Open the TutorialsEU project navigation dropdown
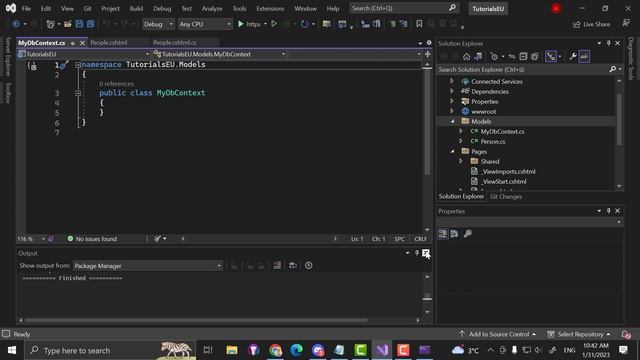The width and height of the screenshot is (640, 360). 84,54
